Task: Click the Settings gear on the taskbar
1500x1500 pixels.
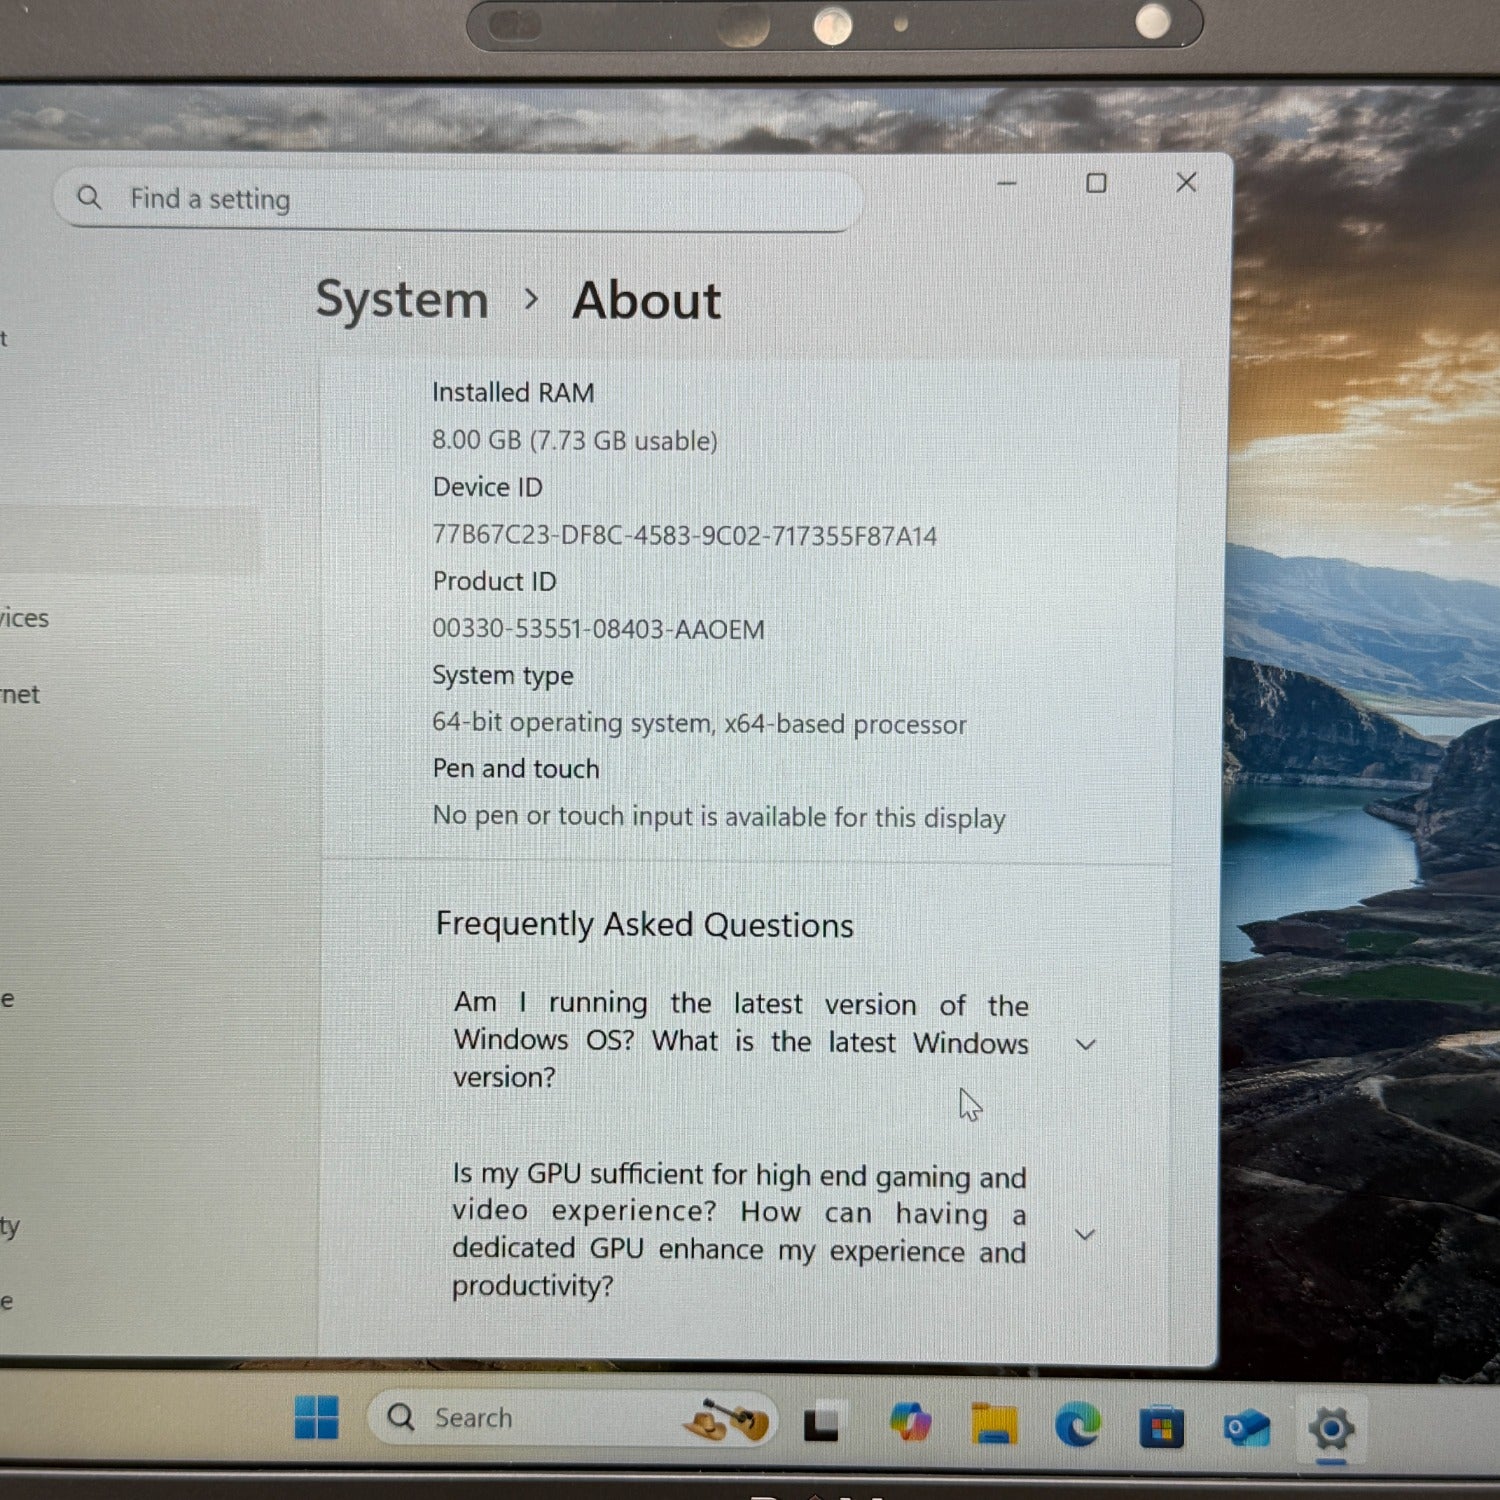Action: coord(1331,1428)
